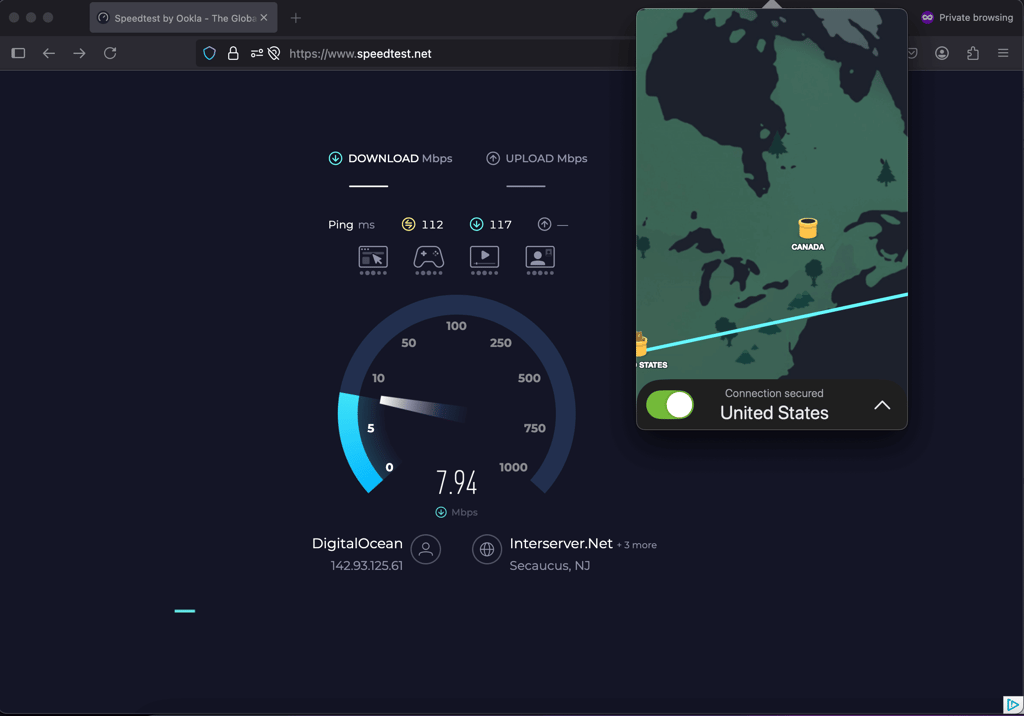Click the UPLOAD Mbps label
1024x716 pixels.
546,159
